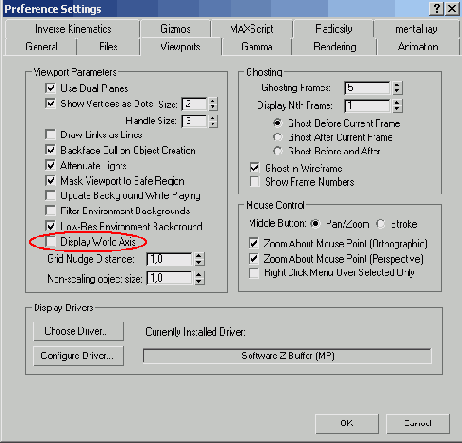
Task: Increase the Handle Size spinner
Action: click(213, 118)
